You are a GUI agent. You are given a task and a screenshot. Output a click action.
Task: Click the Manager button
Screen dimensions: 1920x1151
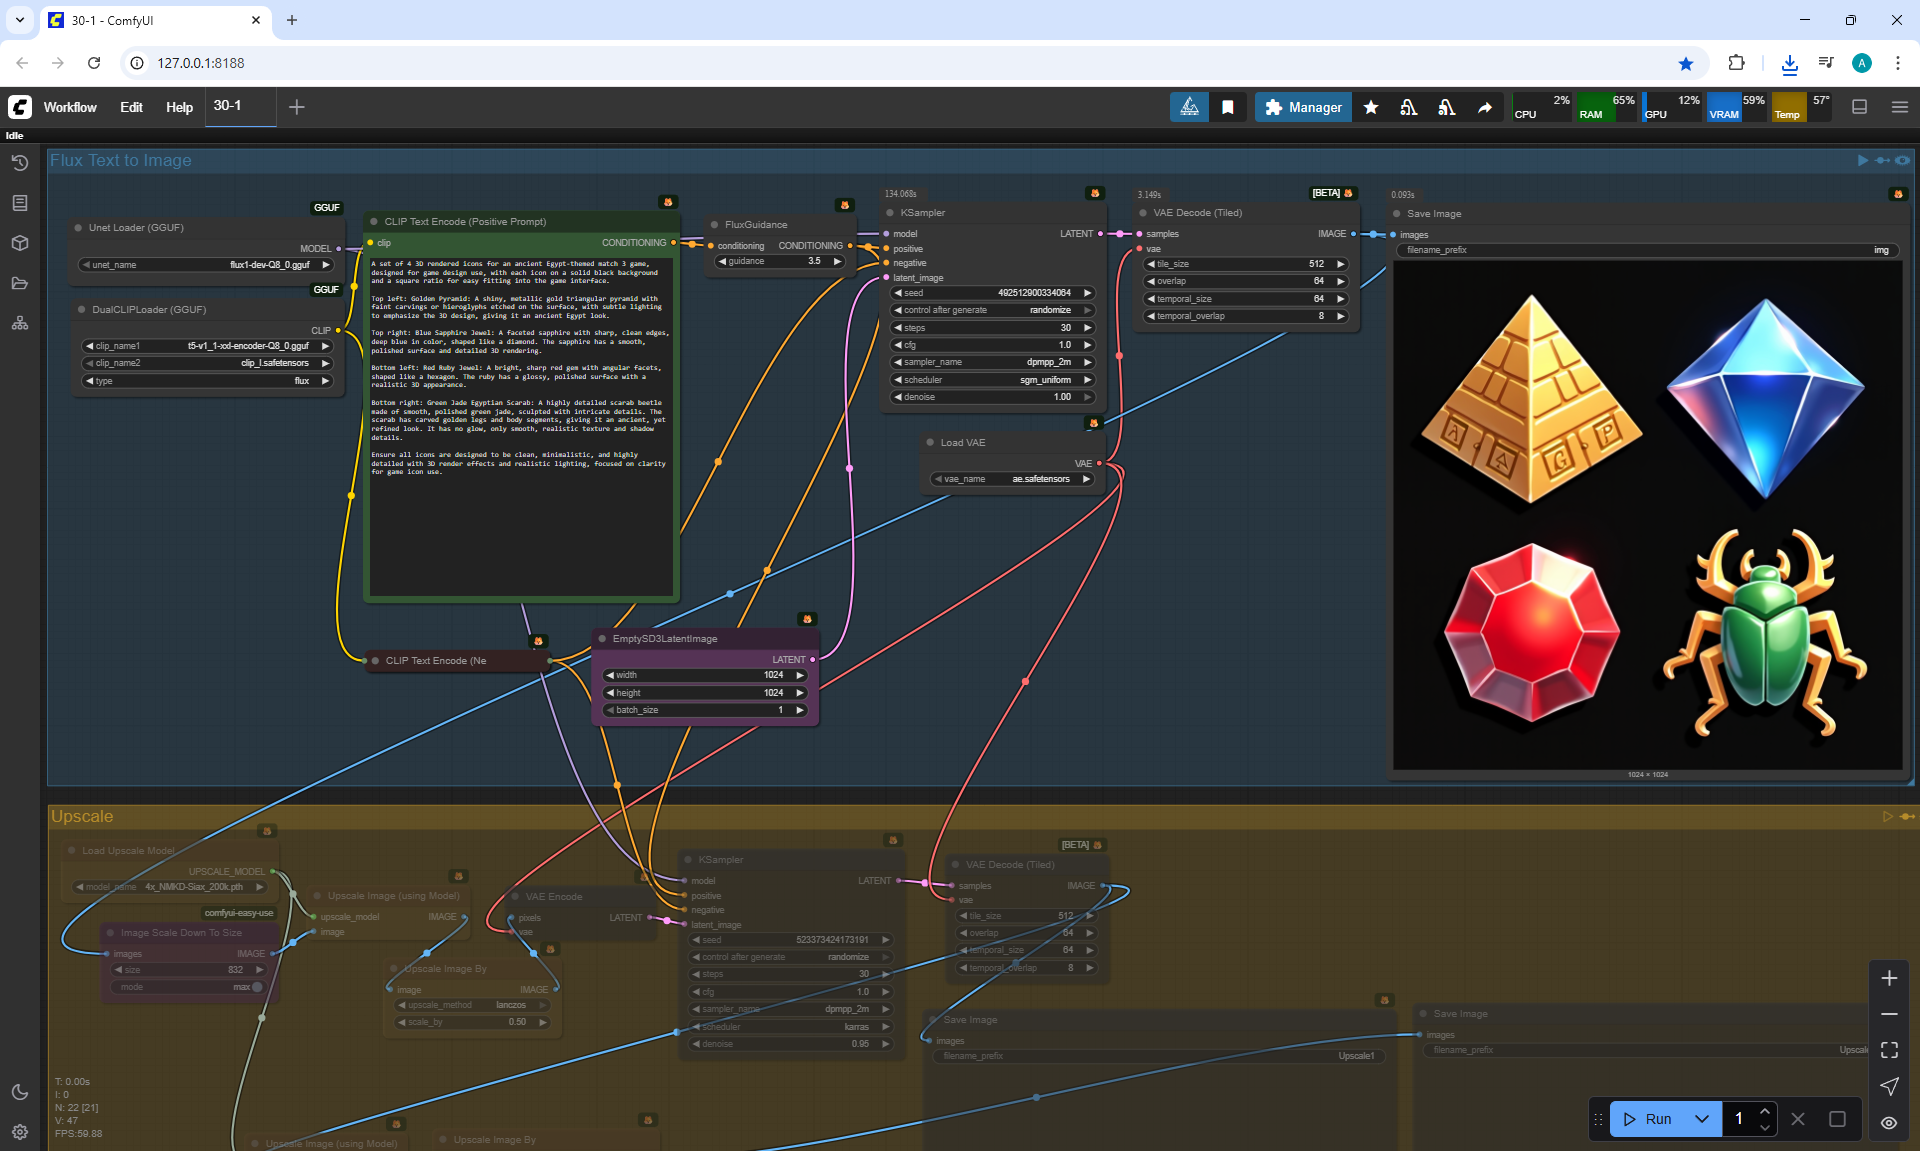[1303, 107]
